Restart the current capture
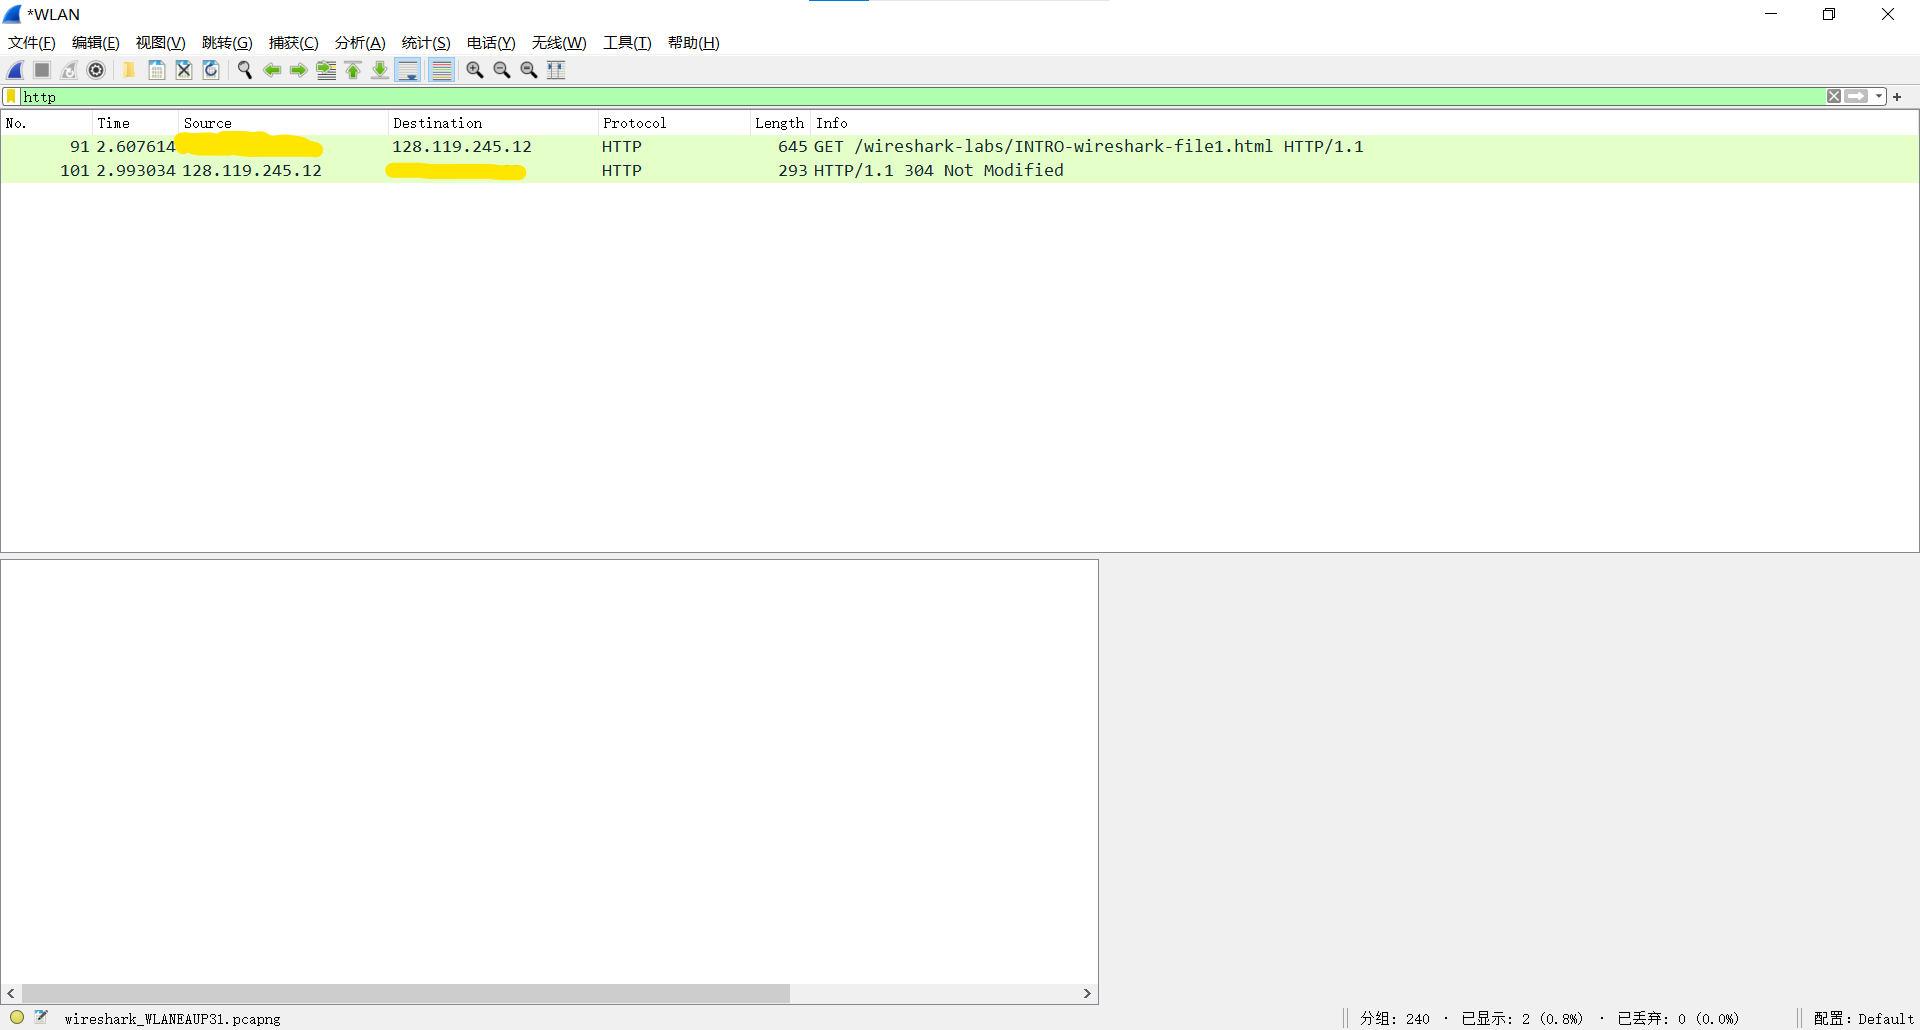 [x=69, y=70]
